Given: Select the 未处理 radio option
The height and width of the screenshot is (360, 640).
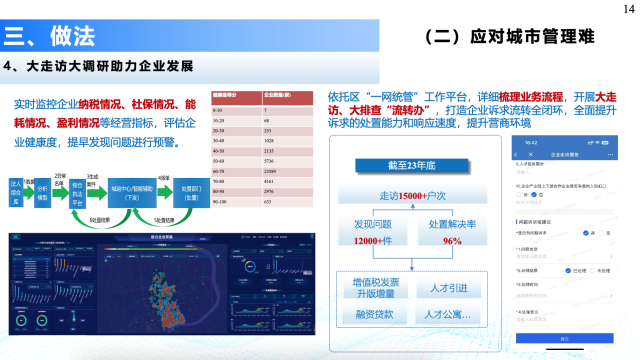Looking at the screenshot, I should click(x=592, y=271).
